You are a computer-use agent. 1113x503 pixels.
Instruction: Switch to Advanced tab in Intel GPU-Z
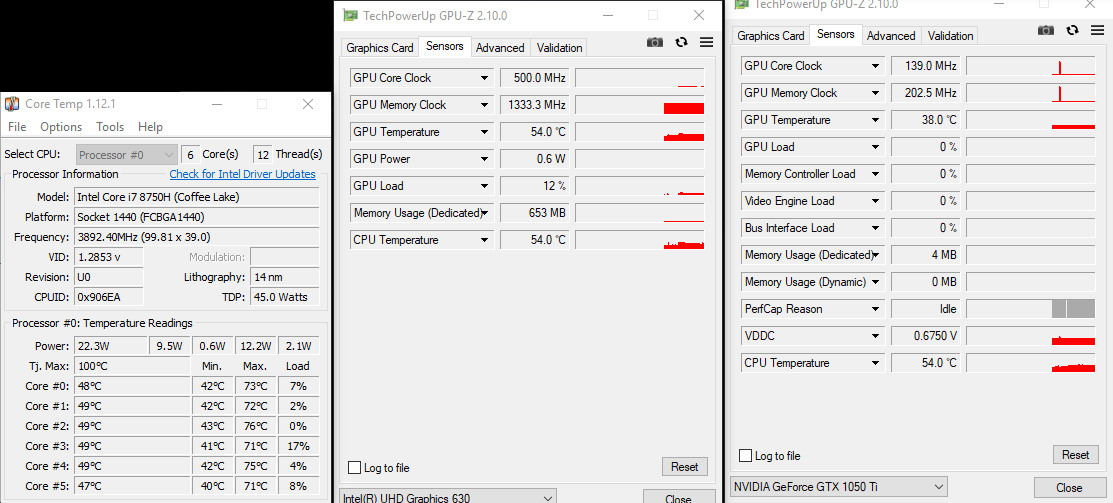[500, 48]
